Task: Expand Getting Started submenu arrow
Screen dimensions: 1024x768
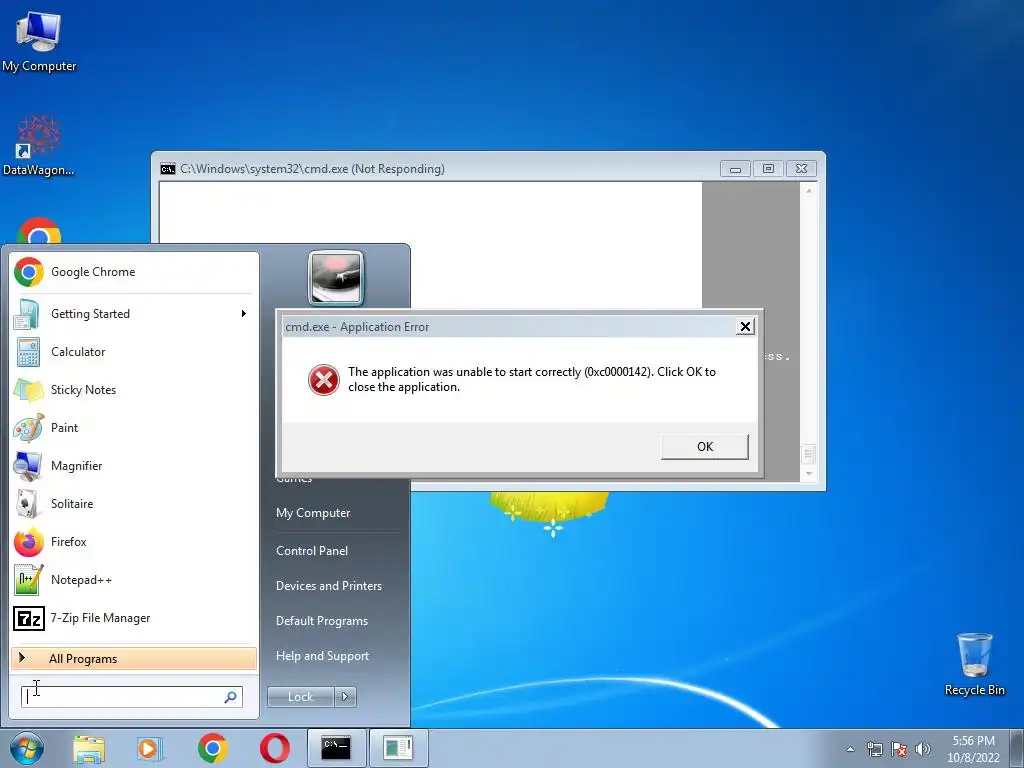Action: pyautogui.click(x=244, y=314)
